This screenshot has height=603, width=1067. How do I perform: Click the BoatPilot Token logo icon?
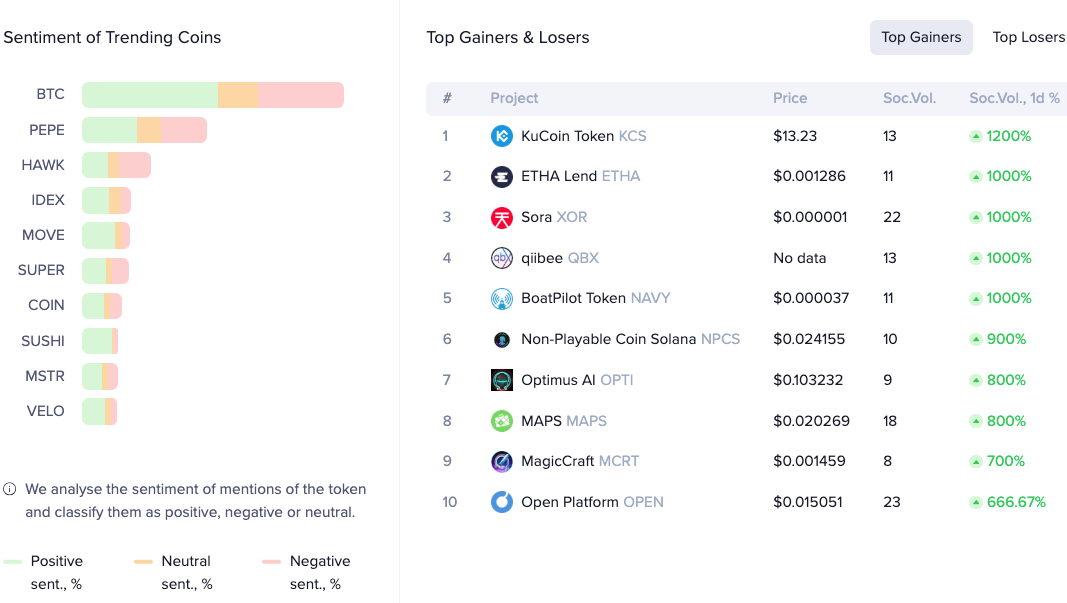tap(502, 298)
